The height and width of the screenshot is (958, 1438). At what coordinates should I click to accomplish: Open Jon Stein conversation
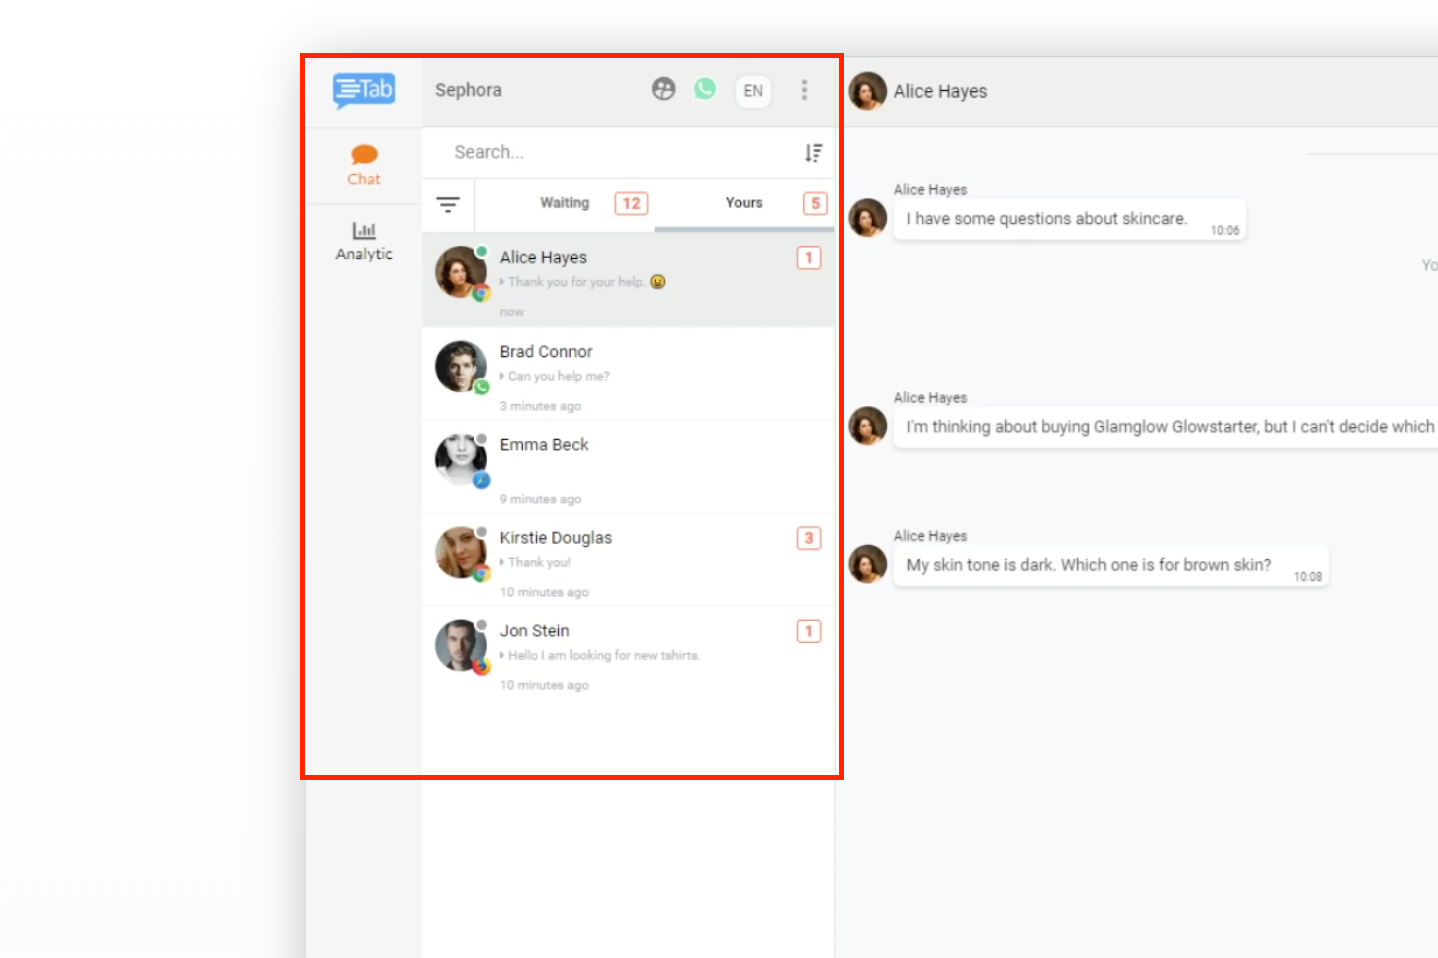(x=628, y=653)
